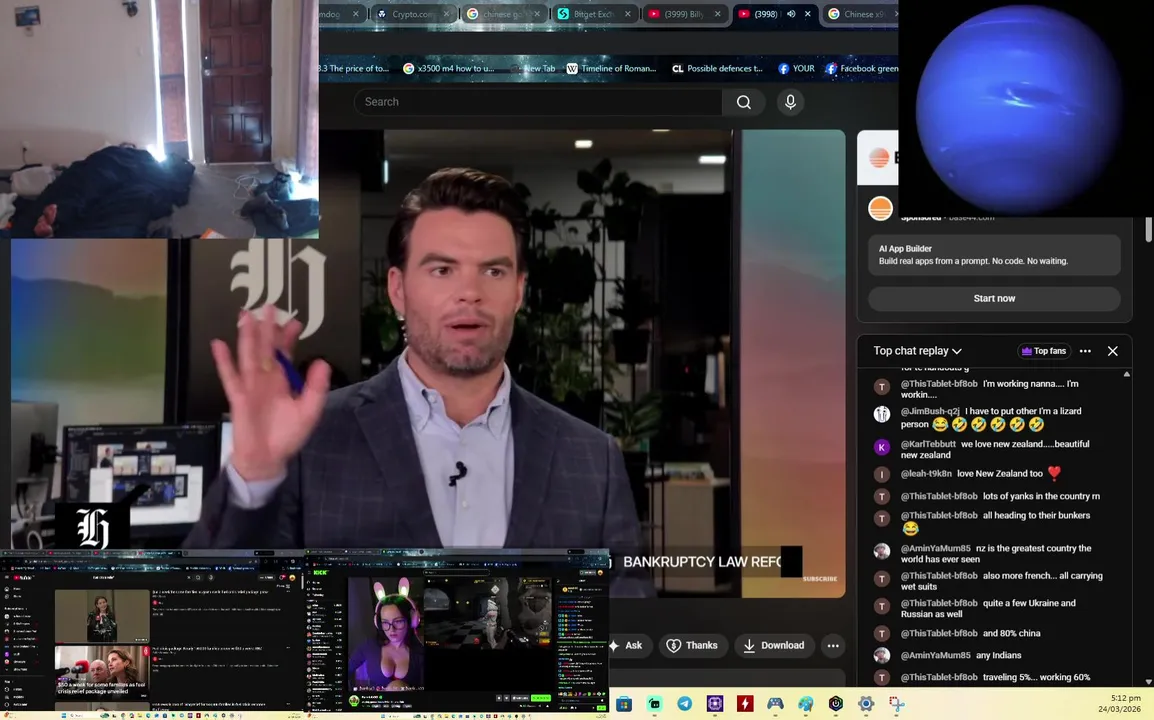The image size is (1154, 720).
Task: Open the (3999) Billy YouTube tab
Action: coord(684,14)
